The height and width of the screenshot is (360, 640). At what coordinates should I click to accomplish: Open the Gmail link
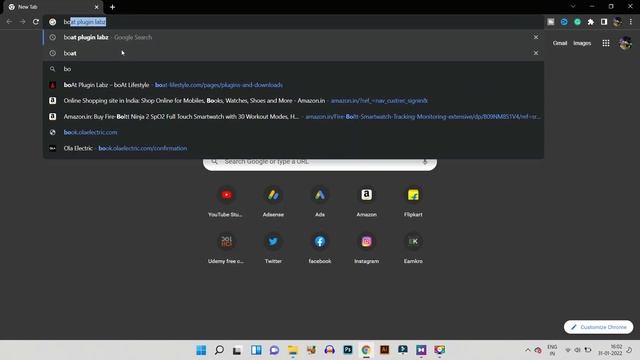560,43
